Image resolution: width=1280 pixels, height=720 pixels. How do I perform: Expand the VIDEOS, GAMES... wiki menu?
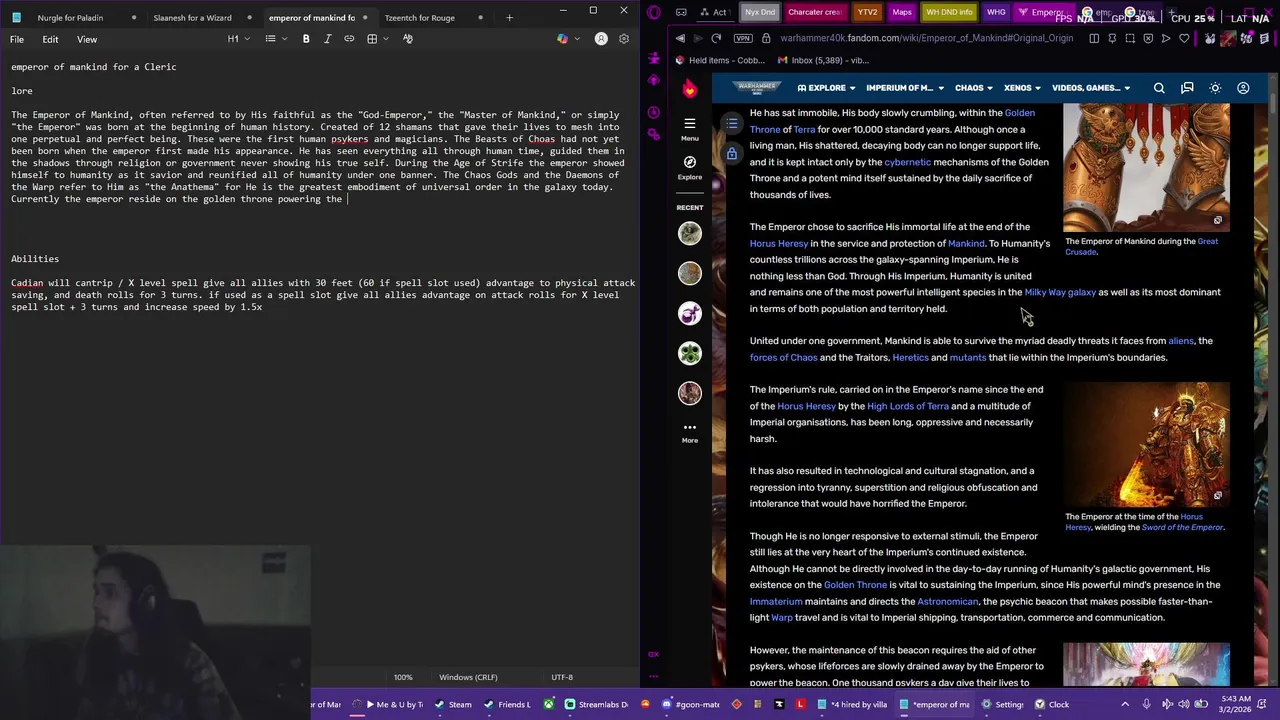tap(1091, 88)
